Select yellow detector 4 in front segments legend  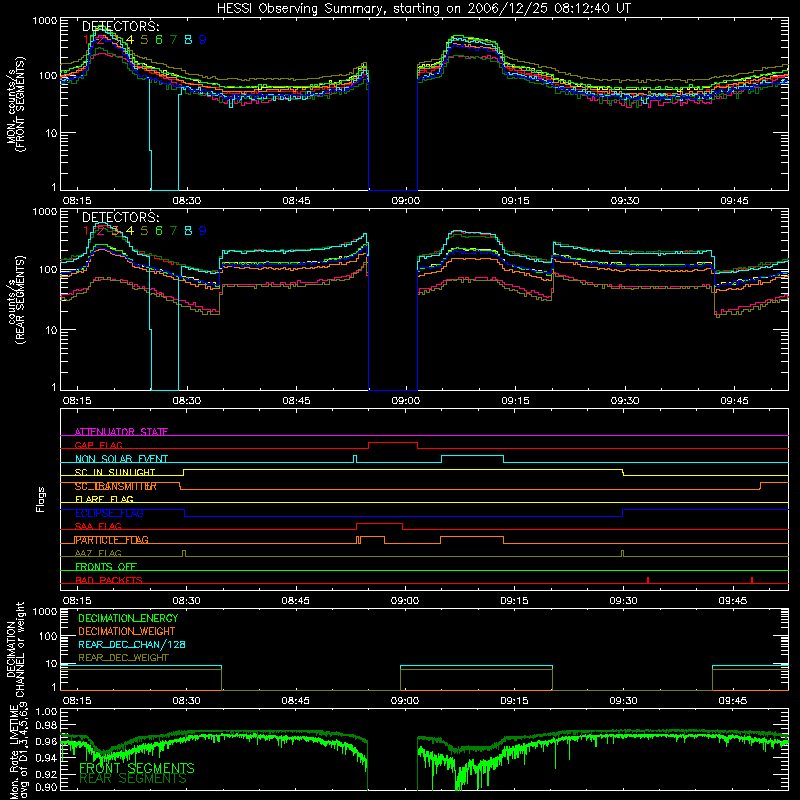[130, 40]
